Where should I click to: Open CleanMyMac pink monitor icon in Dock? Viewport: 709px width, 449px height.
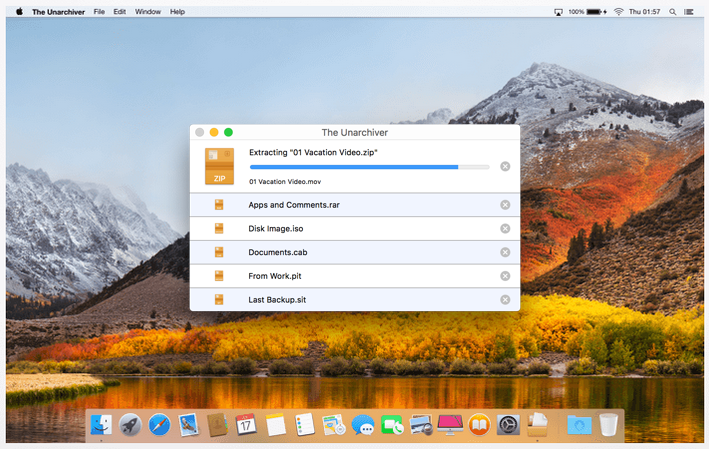[450, 425]
